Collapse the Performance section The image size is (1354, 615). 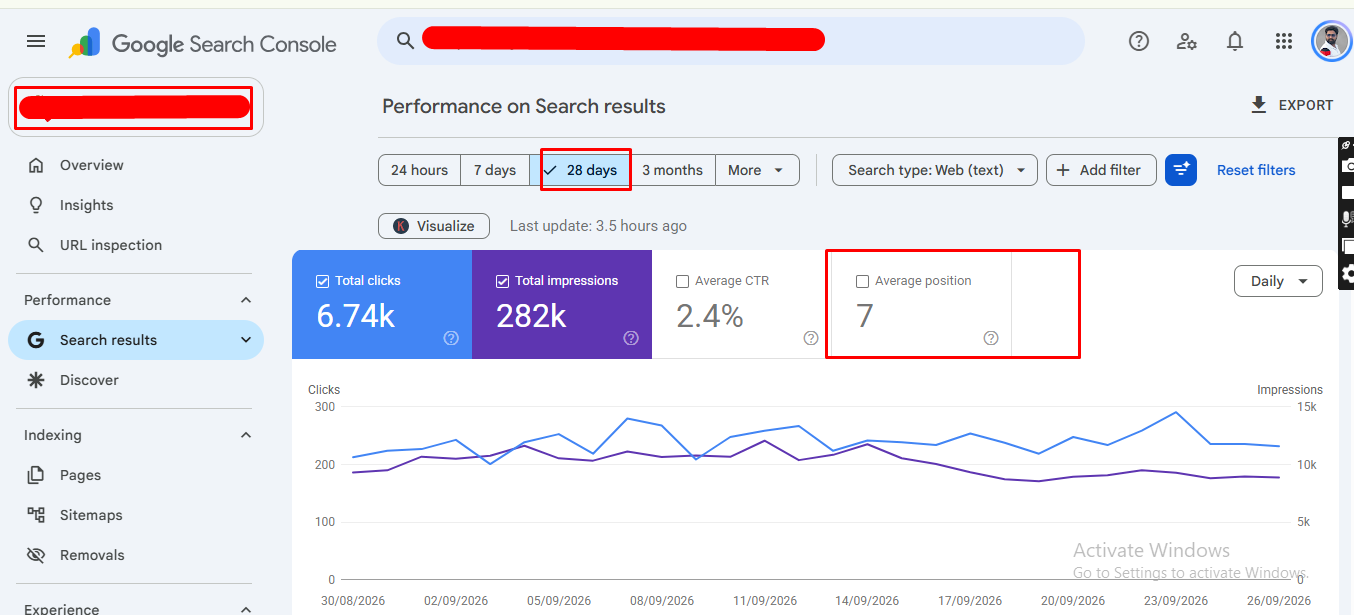(246, 300)
